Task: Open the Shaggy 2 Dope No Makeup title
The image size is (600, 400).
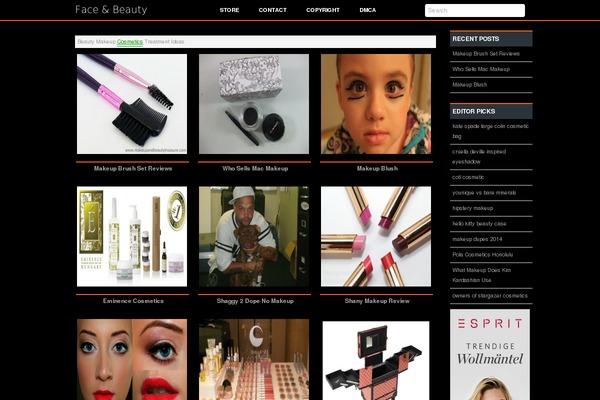Action: 255,301
